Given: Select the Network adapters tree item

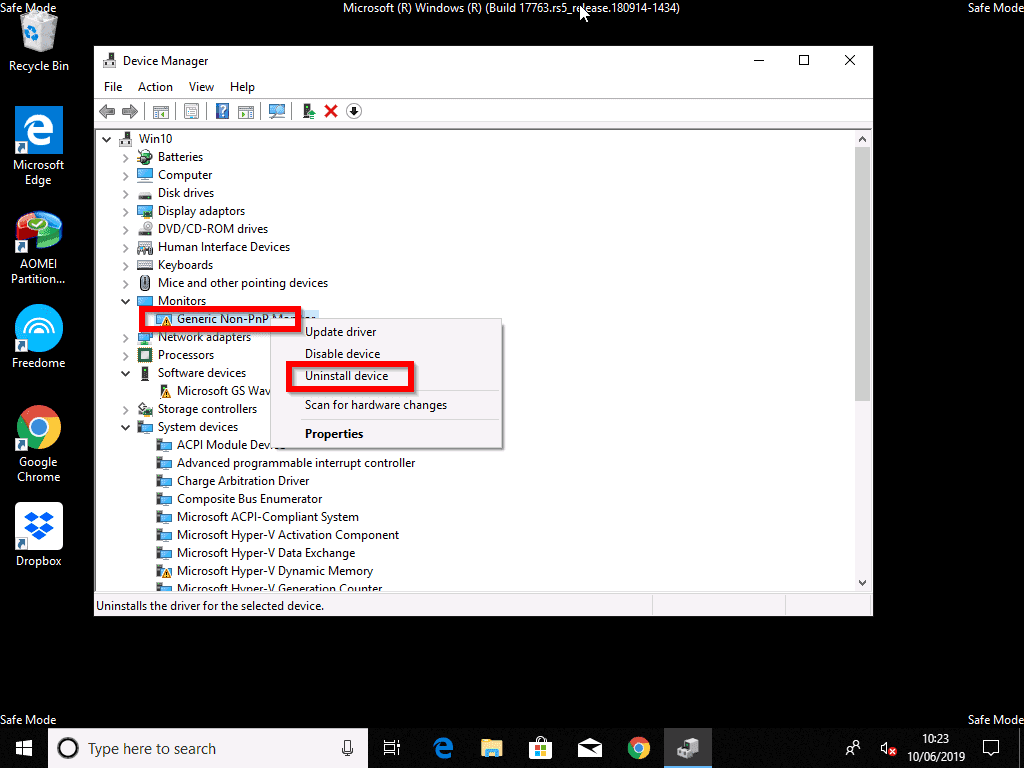Looking at the screenshot, I should tap(204, 337).
